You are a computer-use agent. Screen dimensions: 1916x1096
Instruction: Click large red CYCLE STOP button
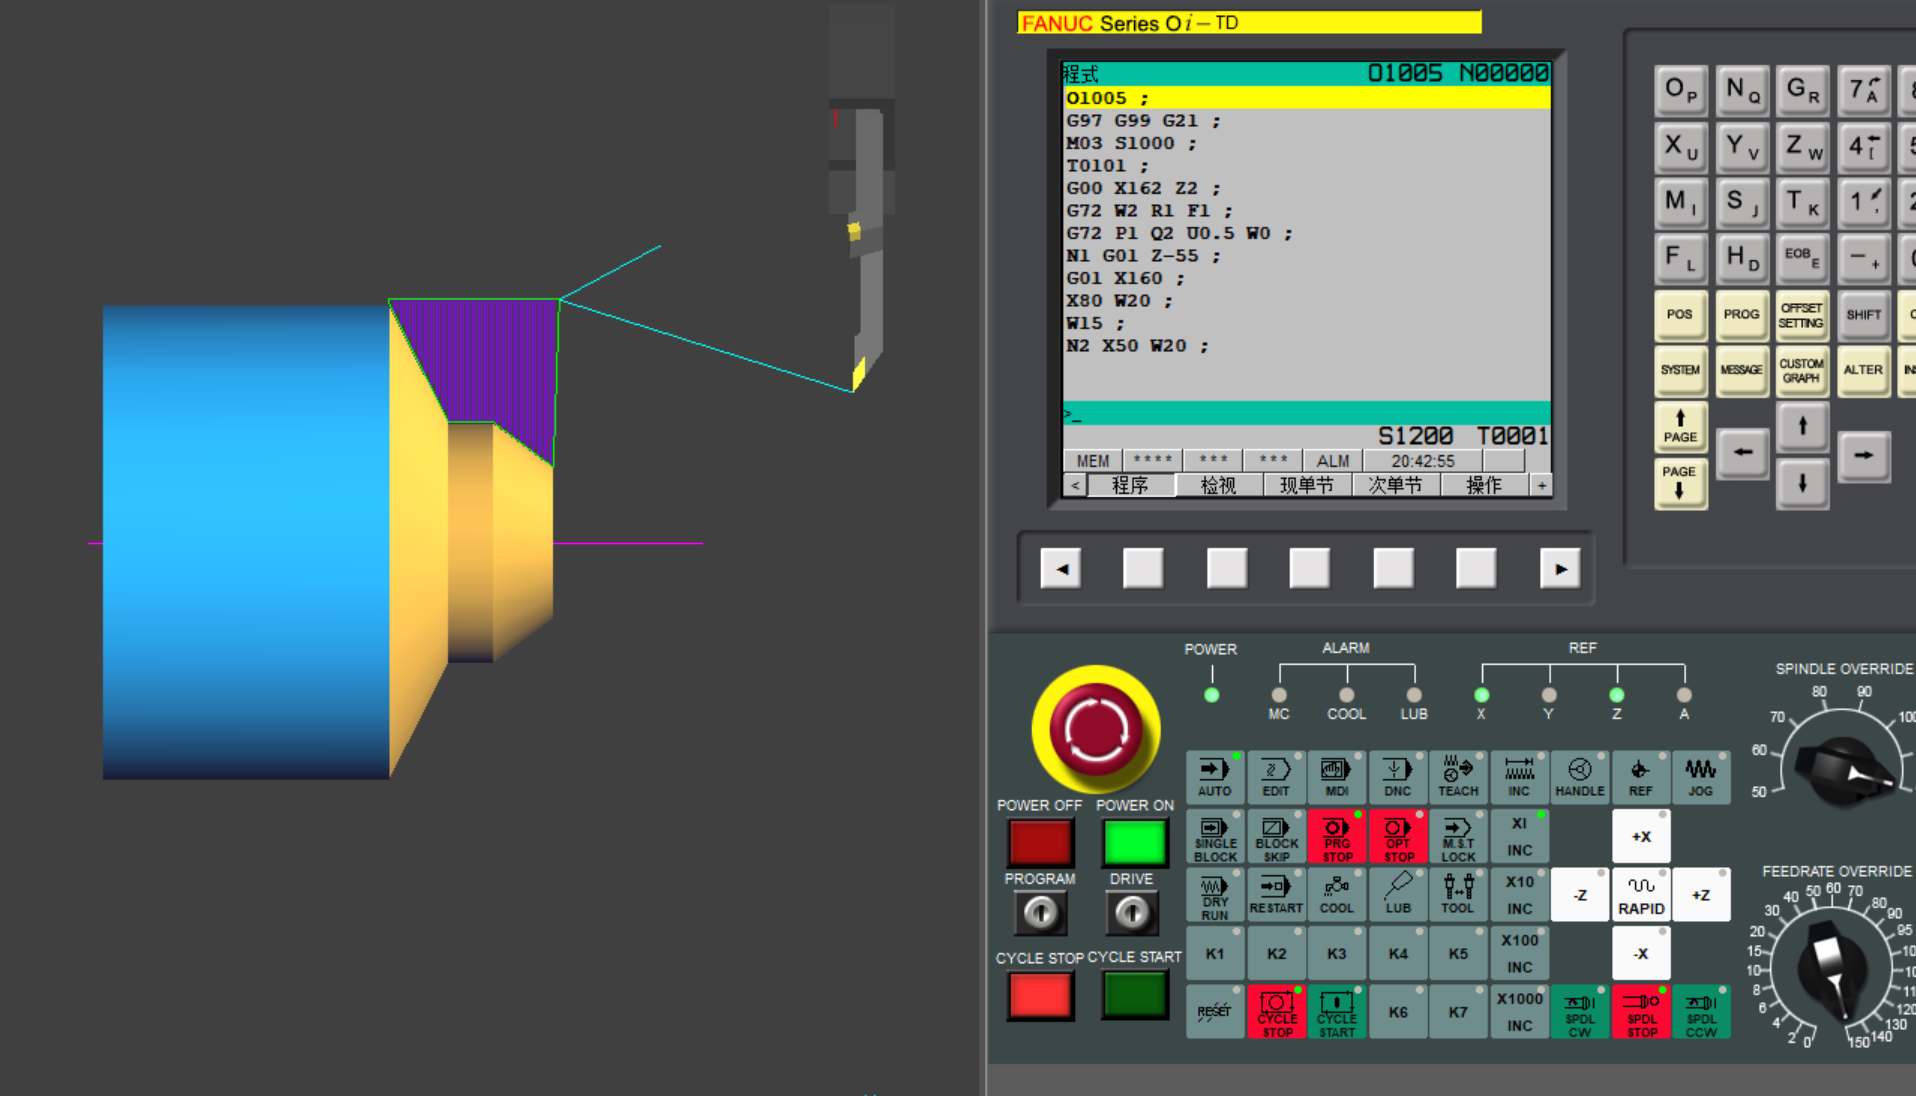click(x=1040, y=995)
